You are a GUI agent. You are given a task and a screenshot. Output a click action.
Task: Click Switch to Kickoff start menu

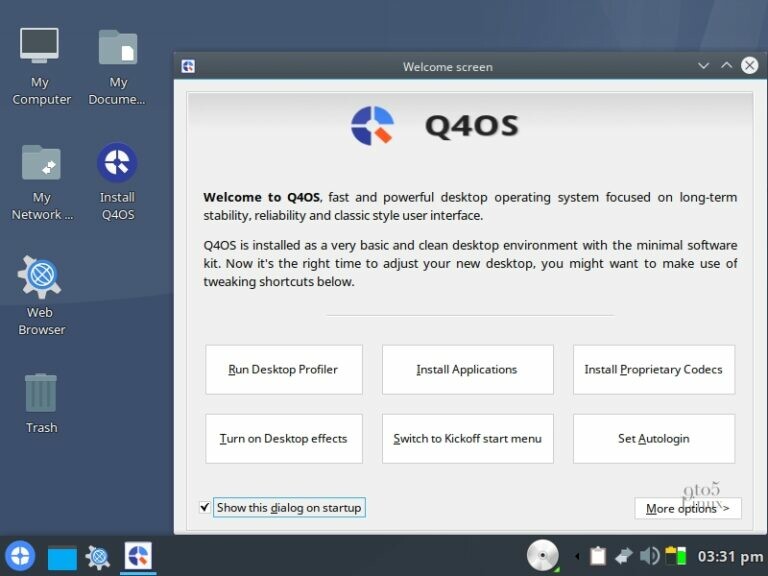tap(467, 439)
